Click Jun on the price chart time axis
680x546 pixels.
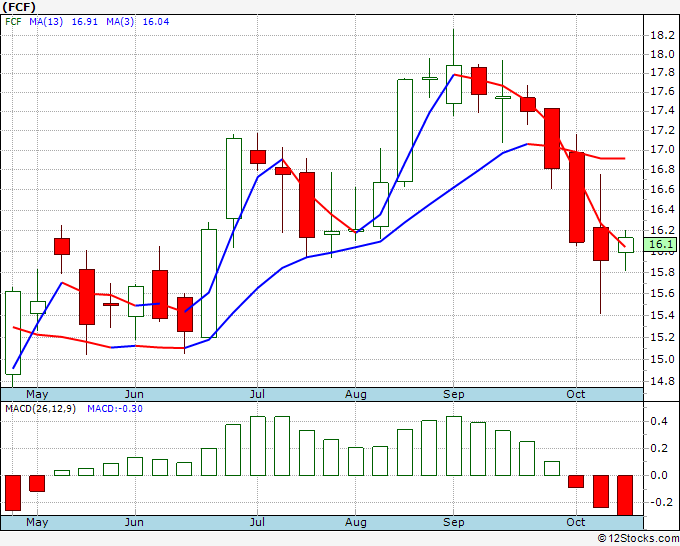click(134, 394)
